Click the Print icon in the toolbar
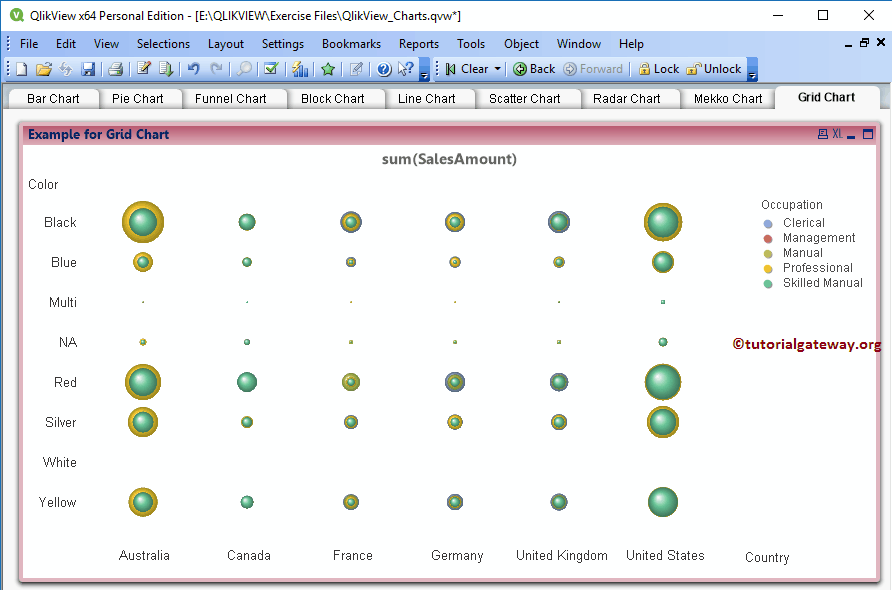Viewport: 892px width, 590px height. point(116,70)
